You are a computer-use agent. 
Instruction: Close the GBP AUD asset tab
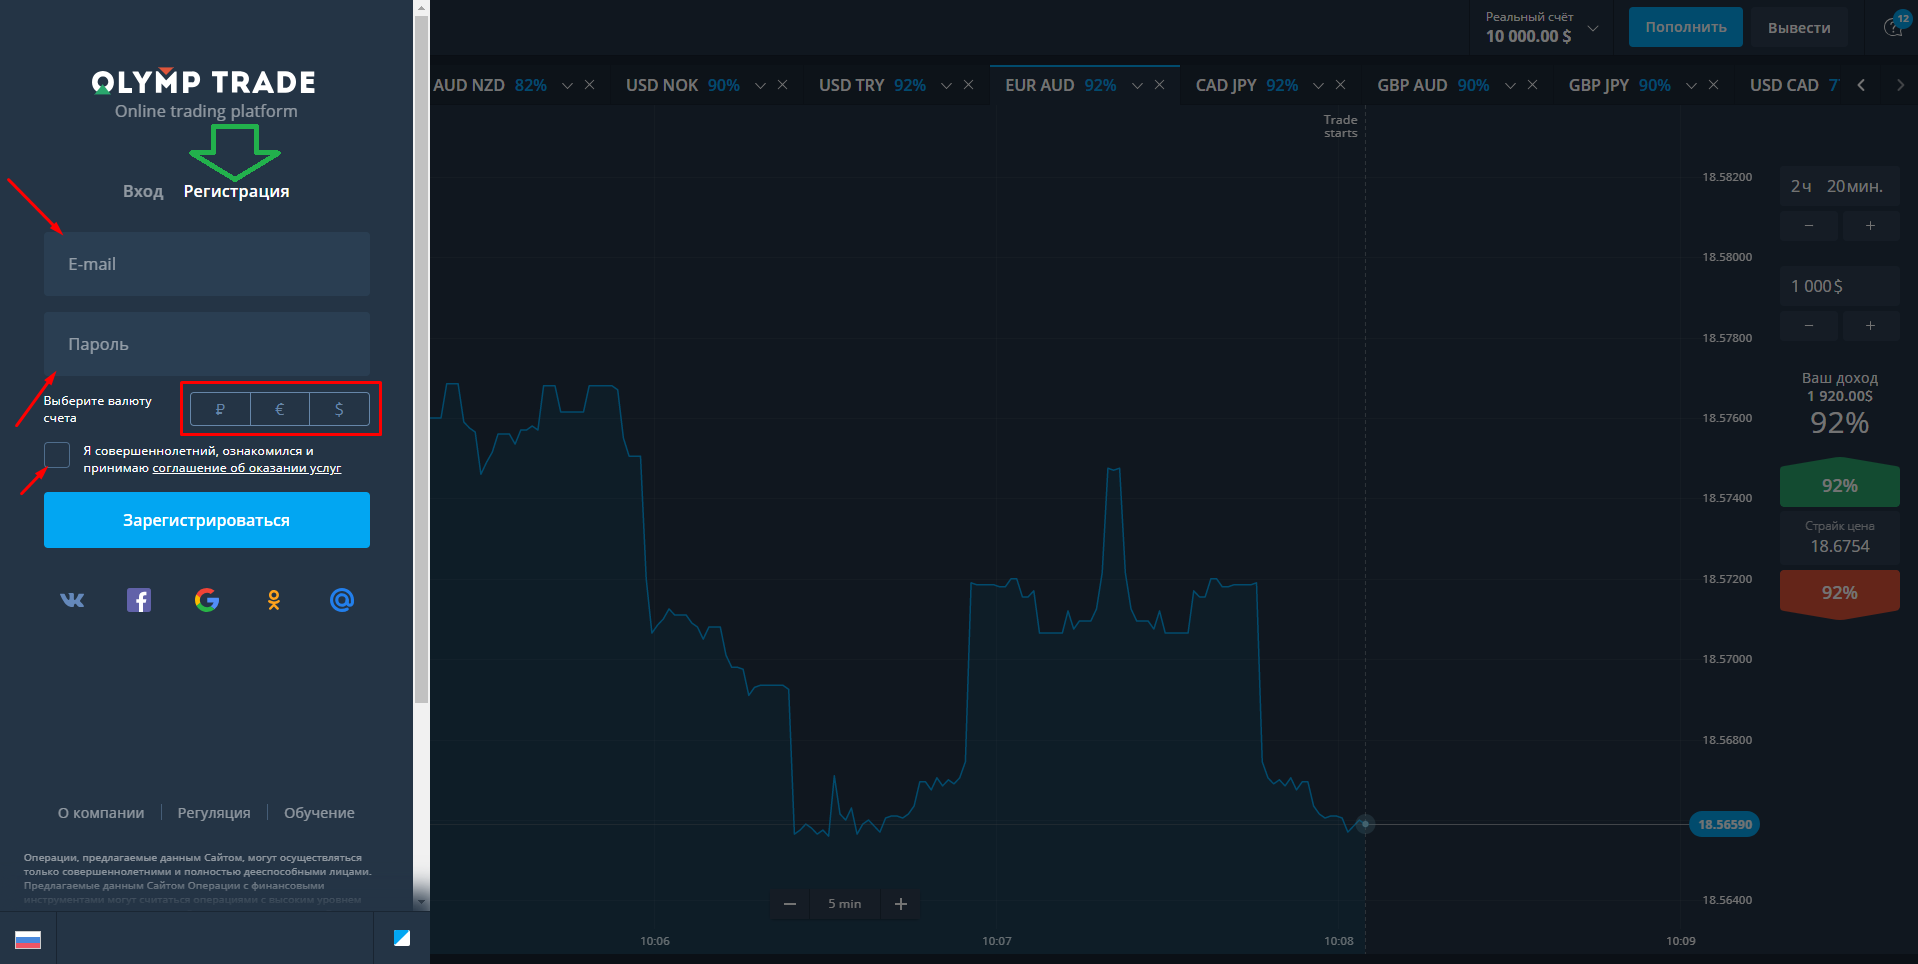tap(1533, 85)
